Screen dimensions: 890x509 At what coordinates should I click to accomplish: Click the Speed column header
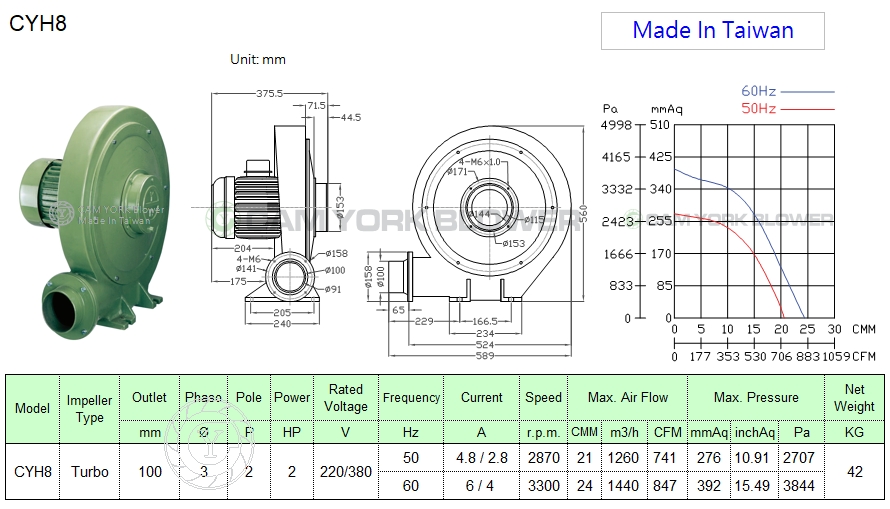click(x=543, y=397)
